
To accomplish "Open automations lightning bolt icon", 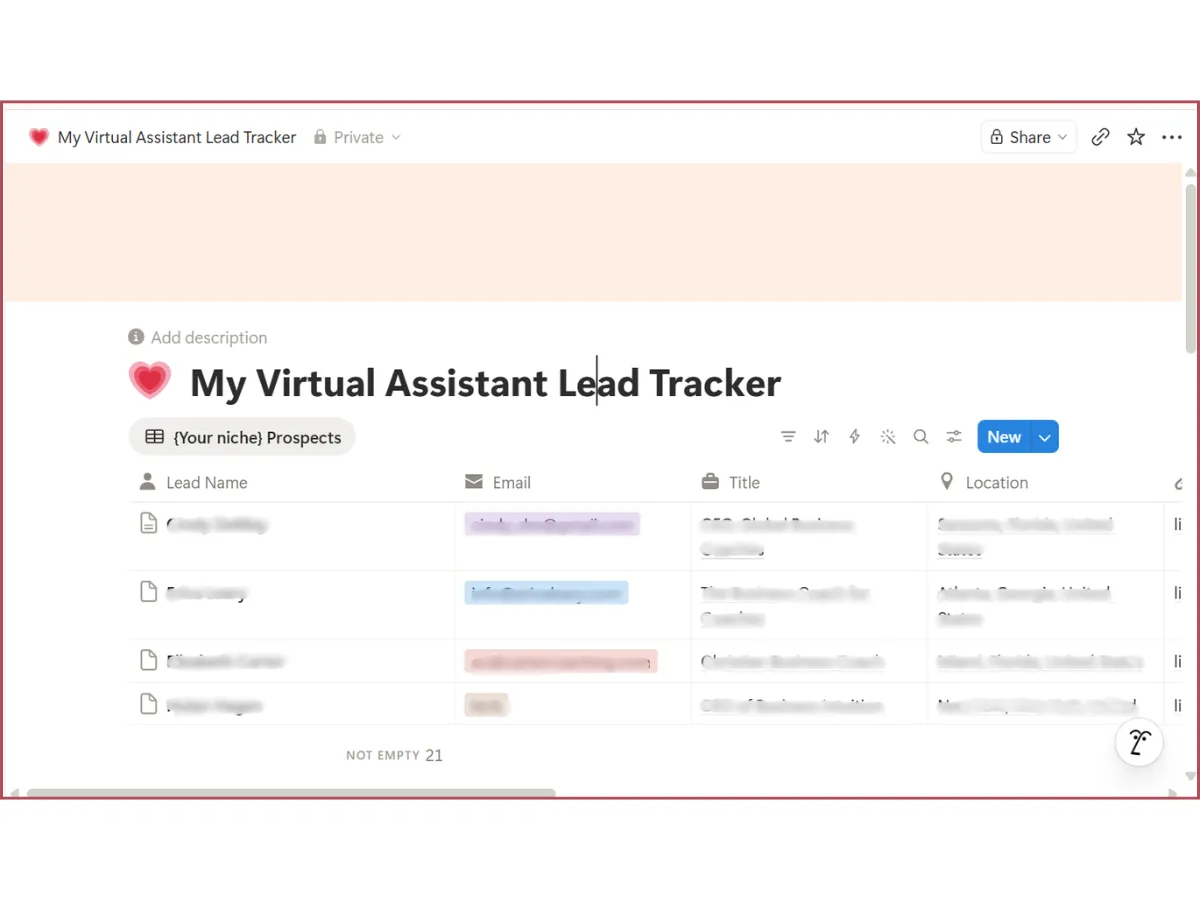I will pyautogui.click(x=854, y=437).
